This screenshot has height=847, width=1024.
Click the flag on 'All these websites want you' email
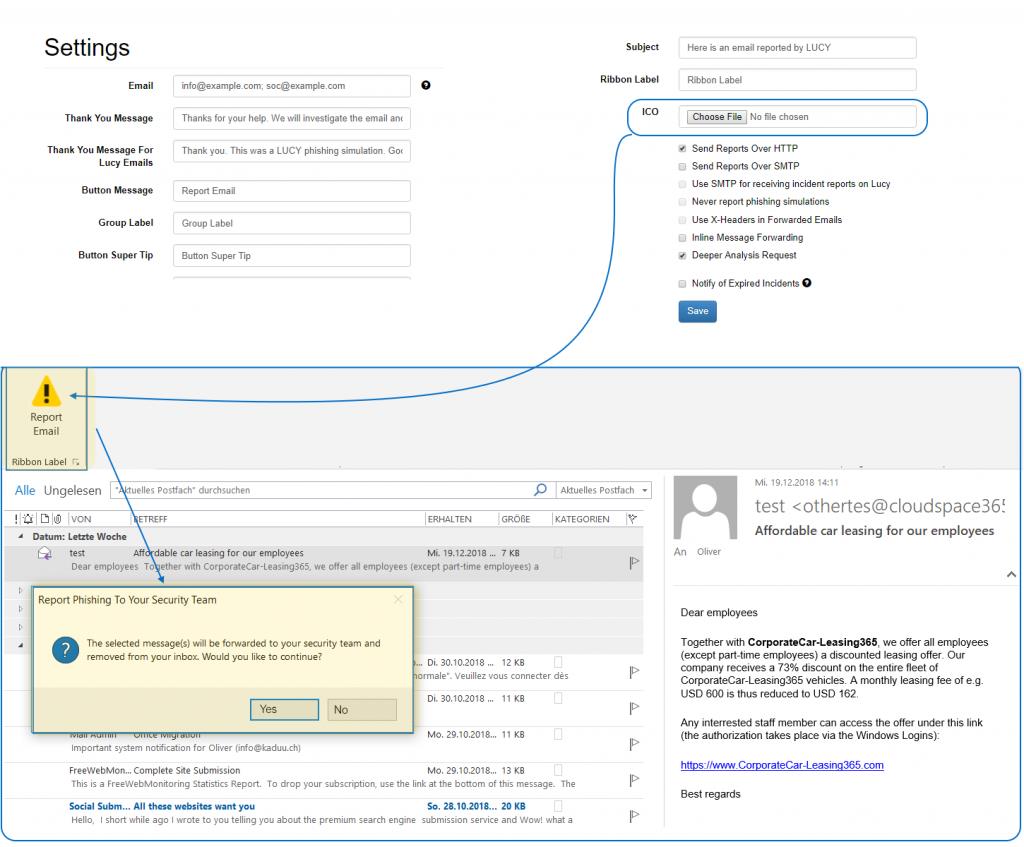click(634, 816)
